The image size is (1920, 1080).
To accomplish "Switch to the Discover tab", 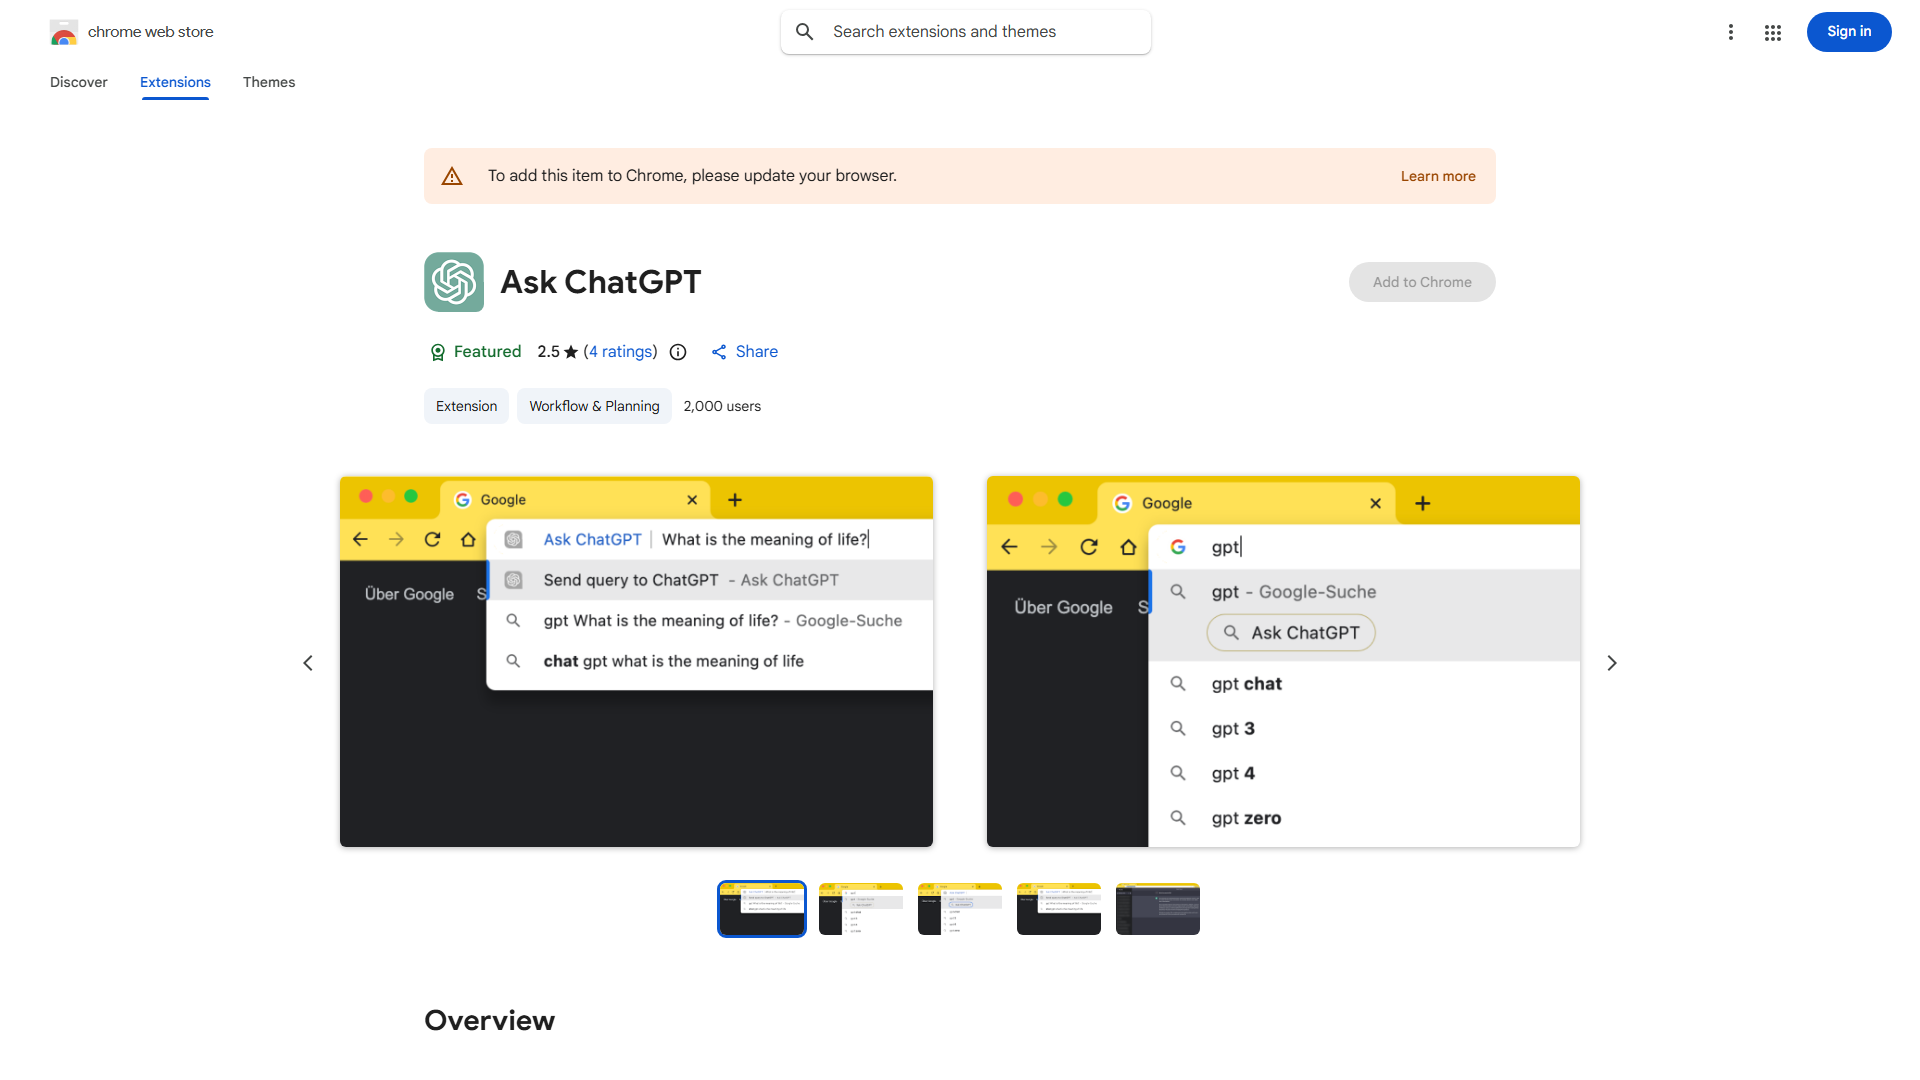I will [78, 82].
